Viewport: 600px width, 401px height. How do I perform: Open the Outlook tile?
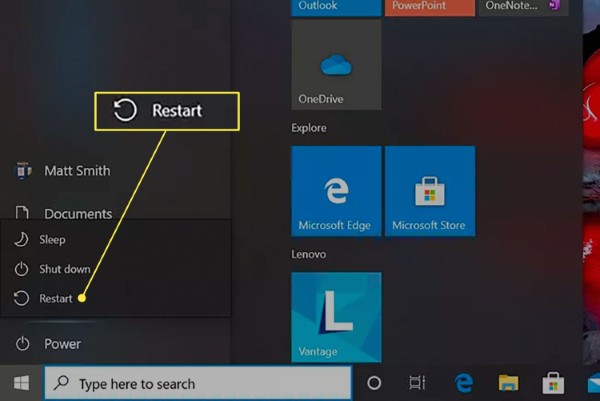[x=336, y=7]
